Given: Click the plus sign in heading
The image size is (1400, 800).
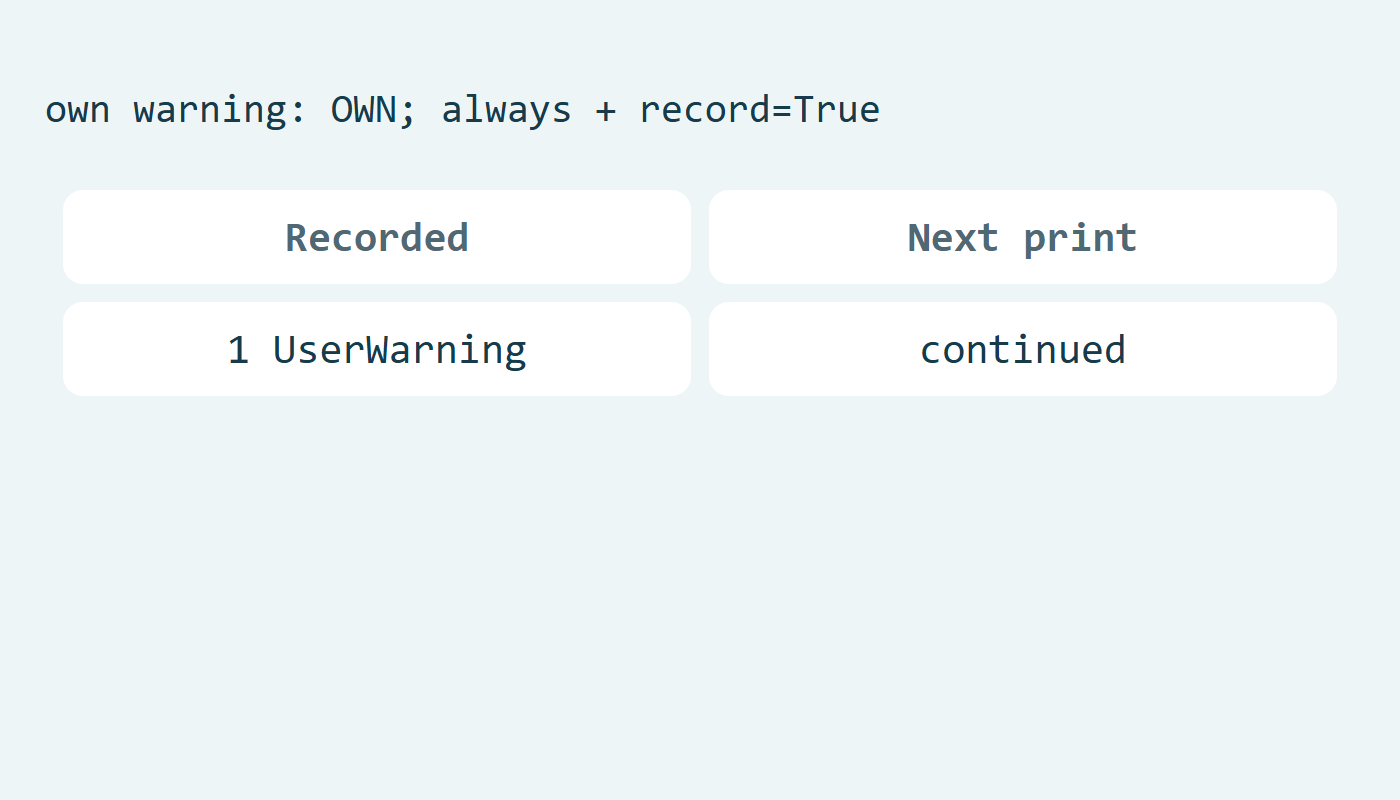Looking at the screenshot, I should pyautogui.click(x=605, y=110).
